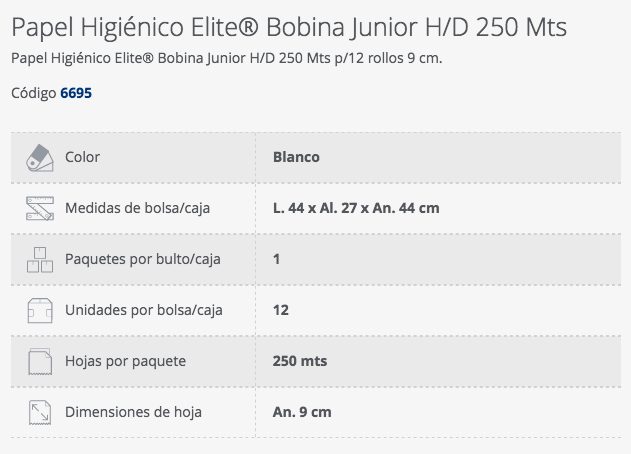
Task: Click the value 12 for units per box
Action: tap(280, 310)
